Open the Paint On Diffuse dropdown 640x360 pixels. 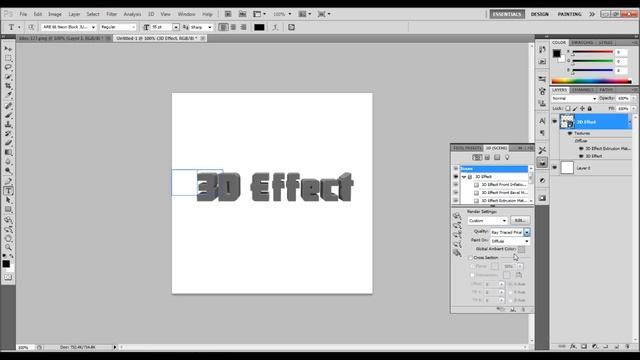click(x=510, y=241)
